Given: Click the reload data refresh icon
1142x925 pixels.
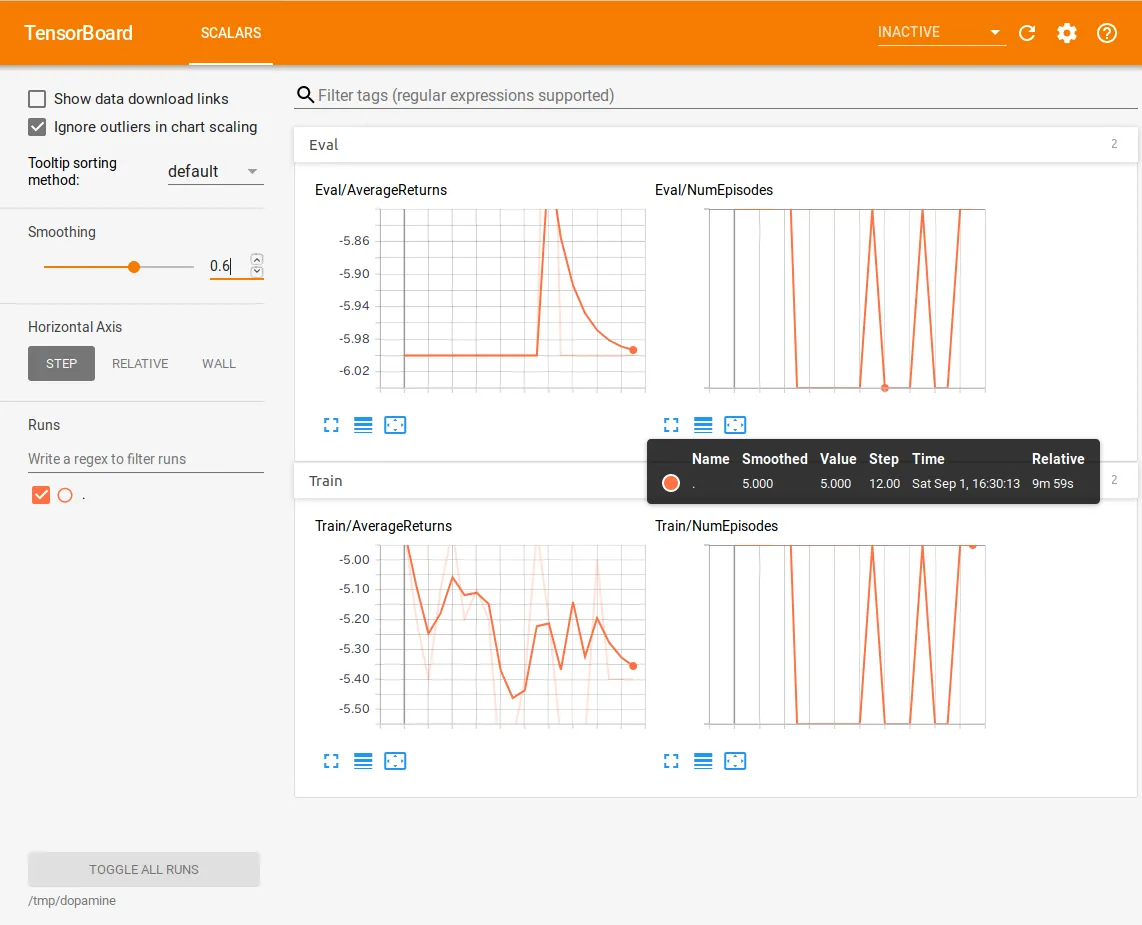Looking at the screenshot, I should tap(1027, 33).
